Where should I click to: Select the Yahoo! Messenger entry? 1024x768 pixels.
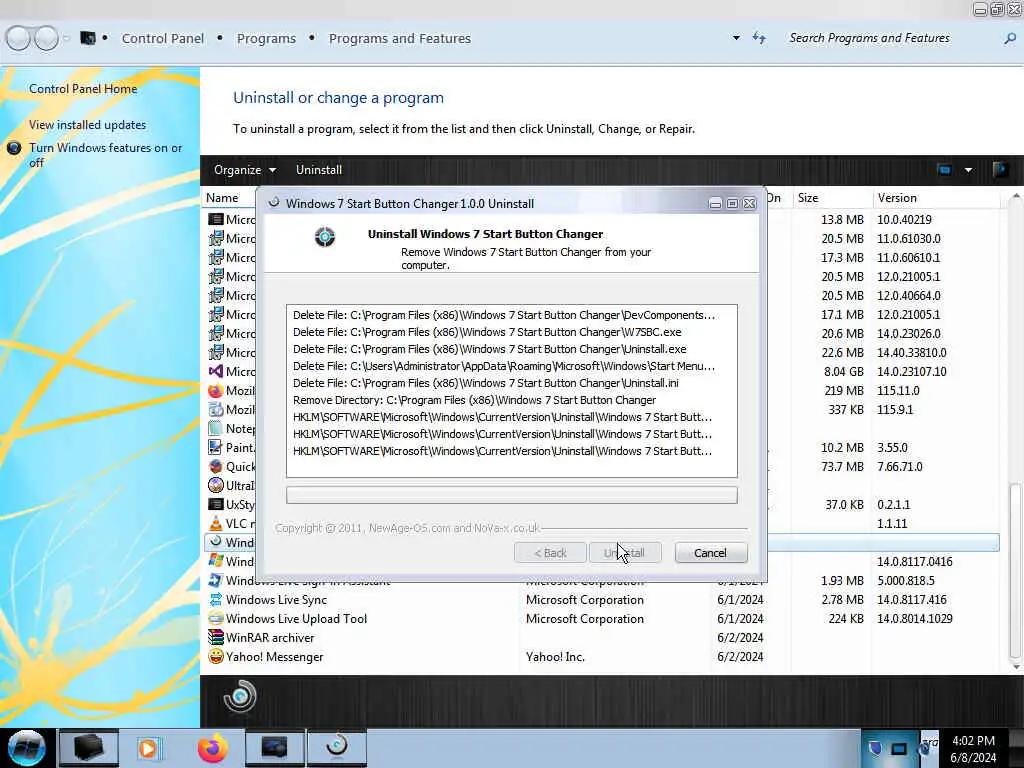click(x=601, y=656)
